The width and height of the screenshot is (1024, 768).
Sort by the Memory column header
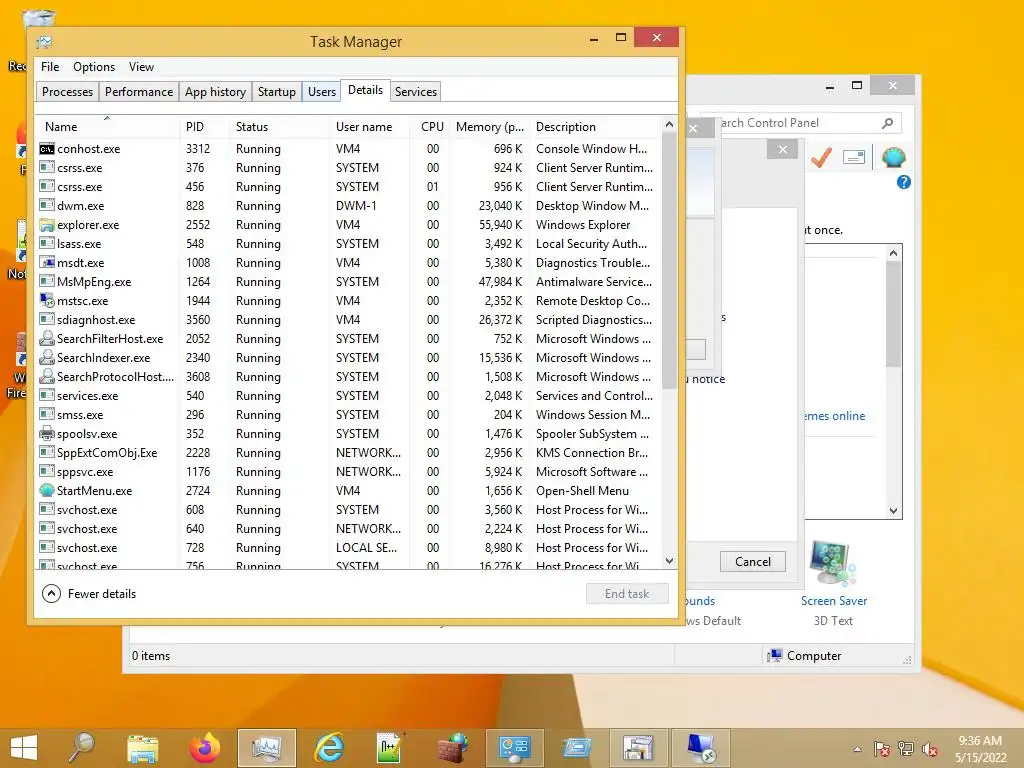tap(489, 127)
